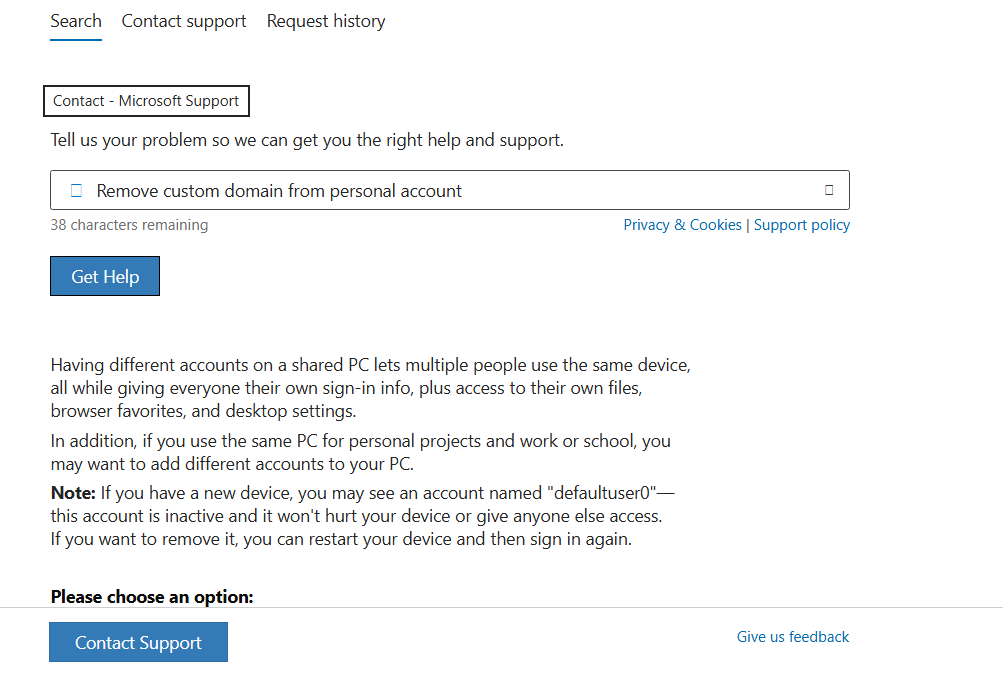The image size is (1003, 674).
Task: Click the 'Please choose an option:' label
Action: pos(152,597)
